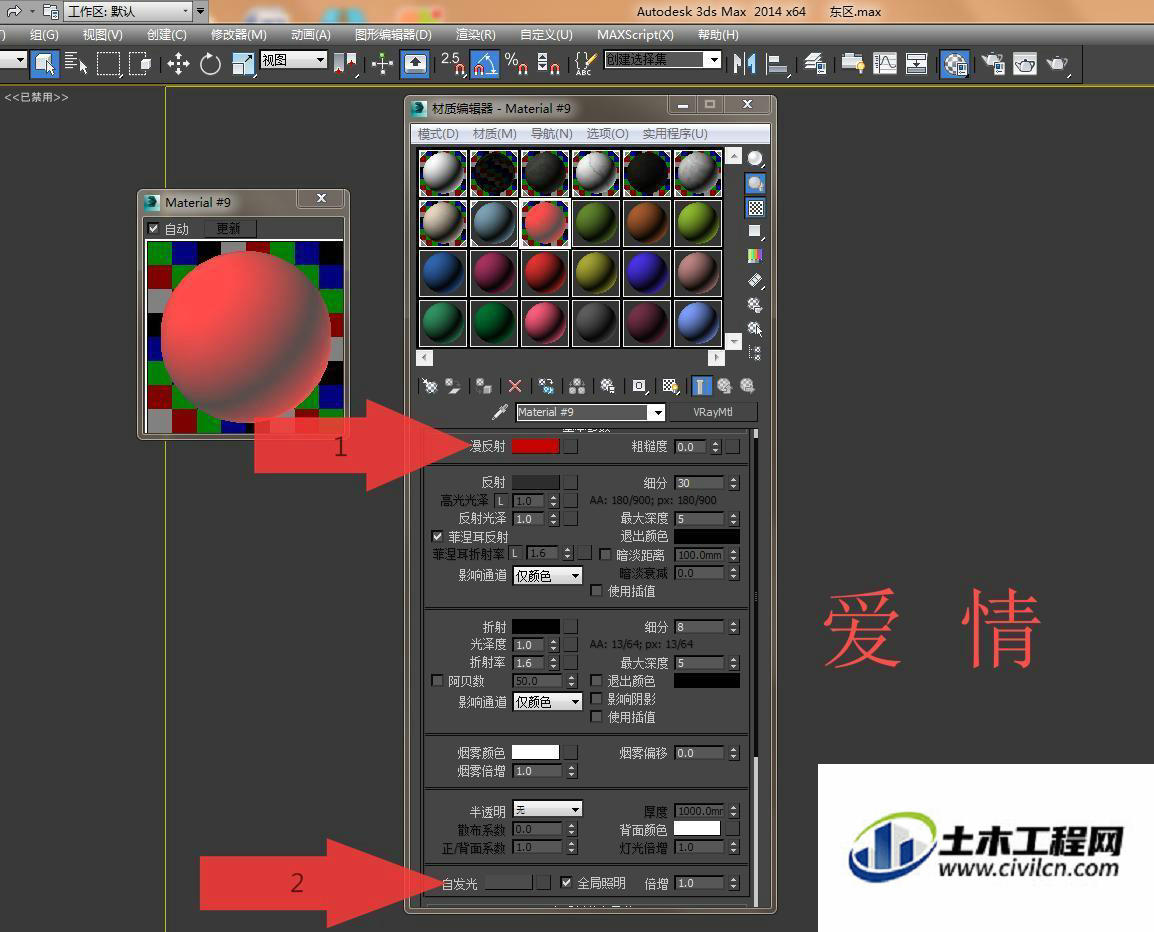This screenshot has height=932, width=1154.
Task: Open the 工作区: 默认 workspace dropdown
Action: [x=127, y=12]
